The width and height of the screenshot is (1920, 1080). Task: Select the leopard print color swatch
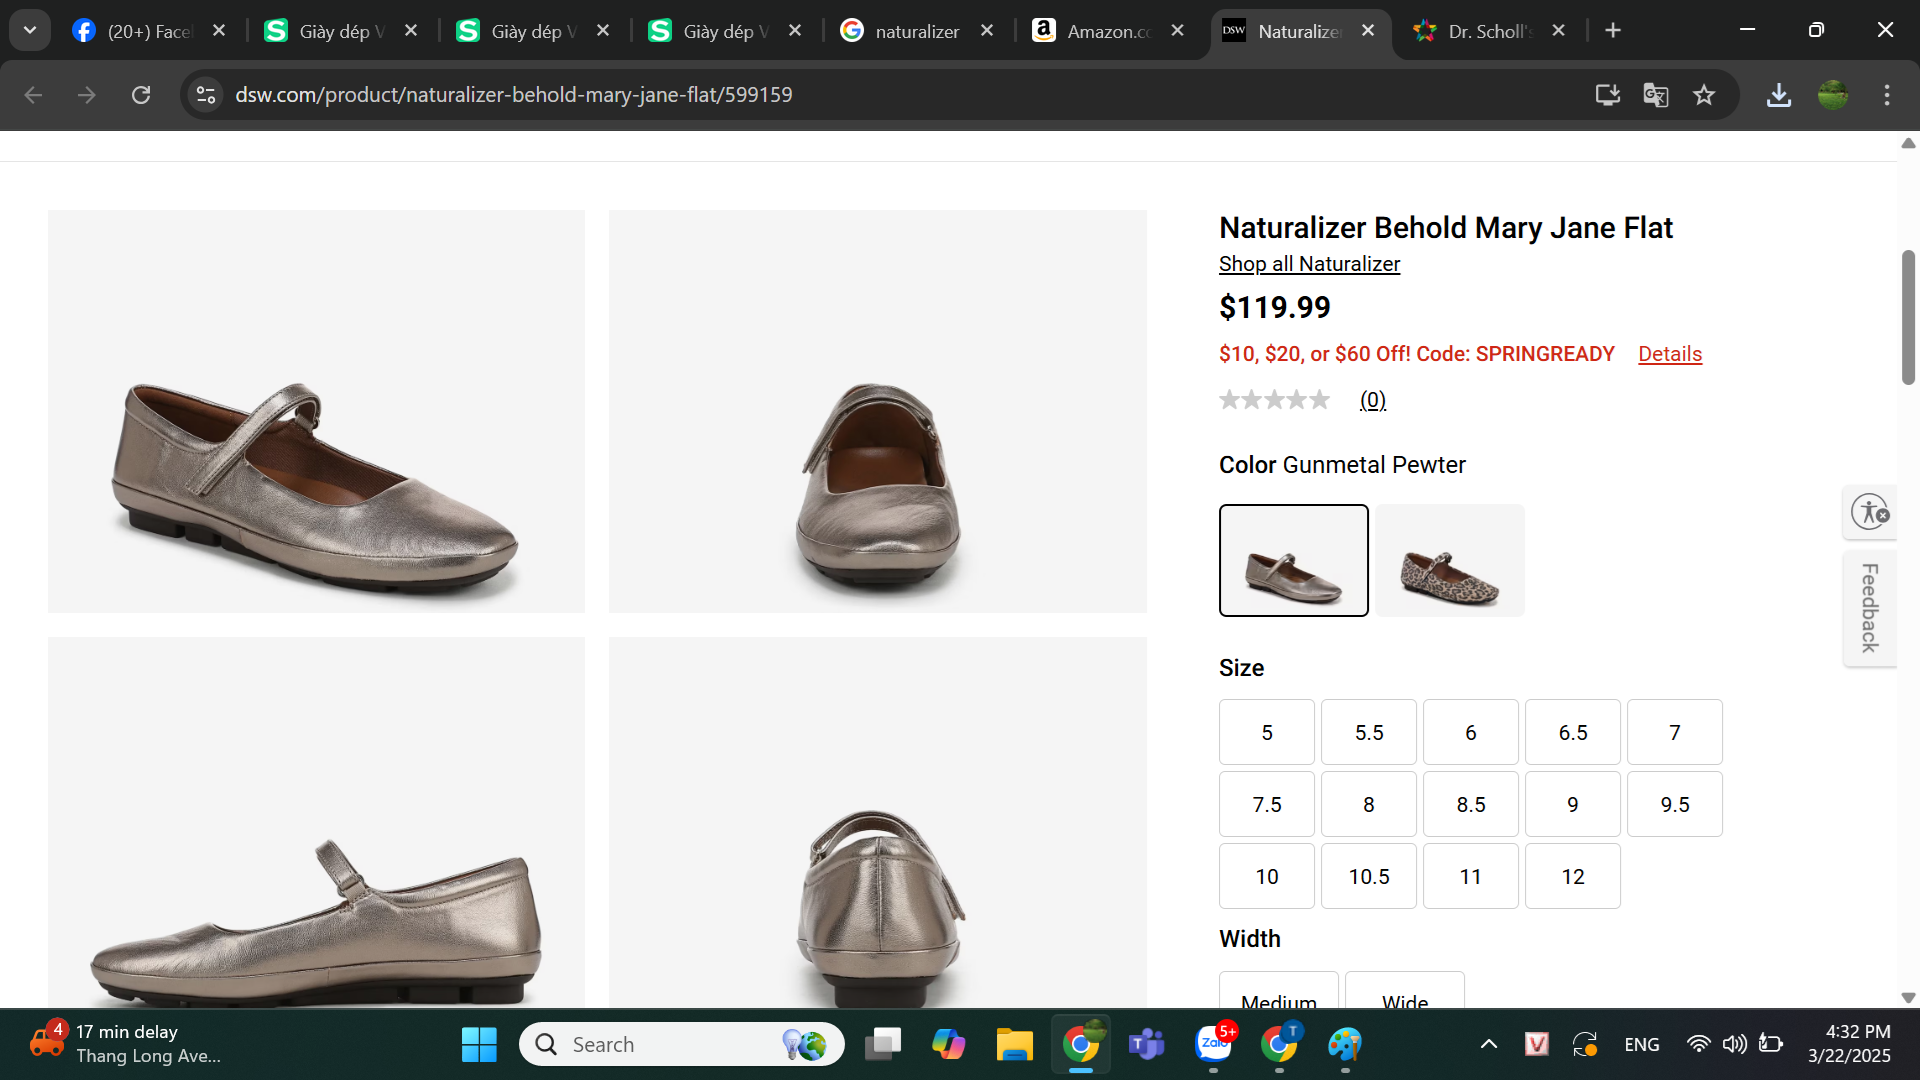(x=1449, y=560)
